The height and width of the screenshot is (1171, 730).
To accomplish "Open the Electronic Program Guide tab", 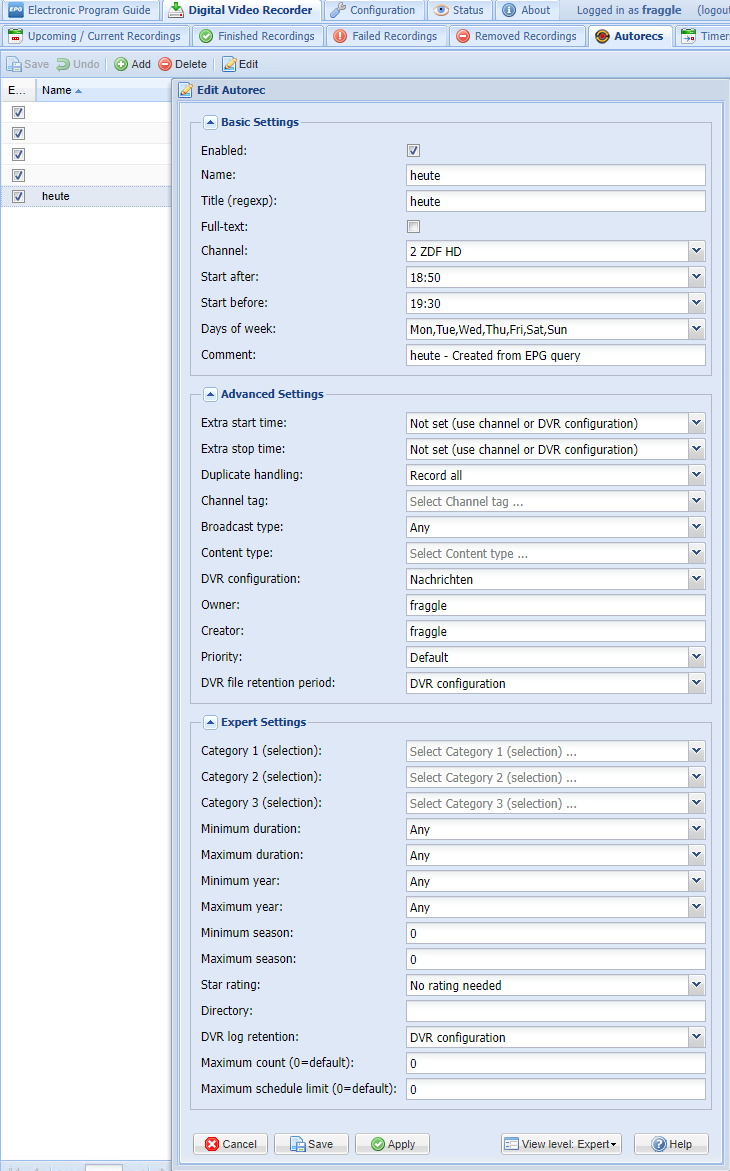I will (79, 10).
